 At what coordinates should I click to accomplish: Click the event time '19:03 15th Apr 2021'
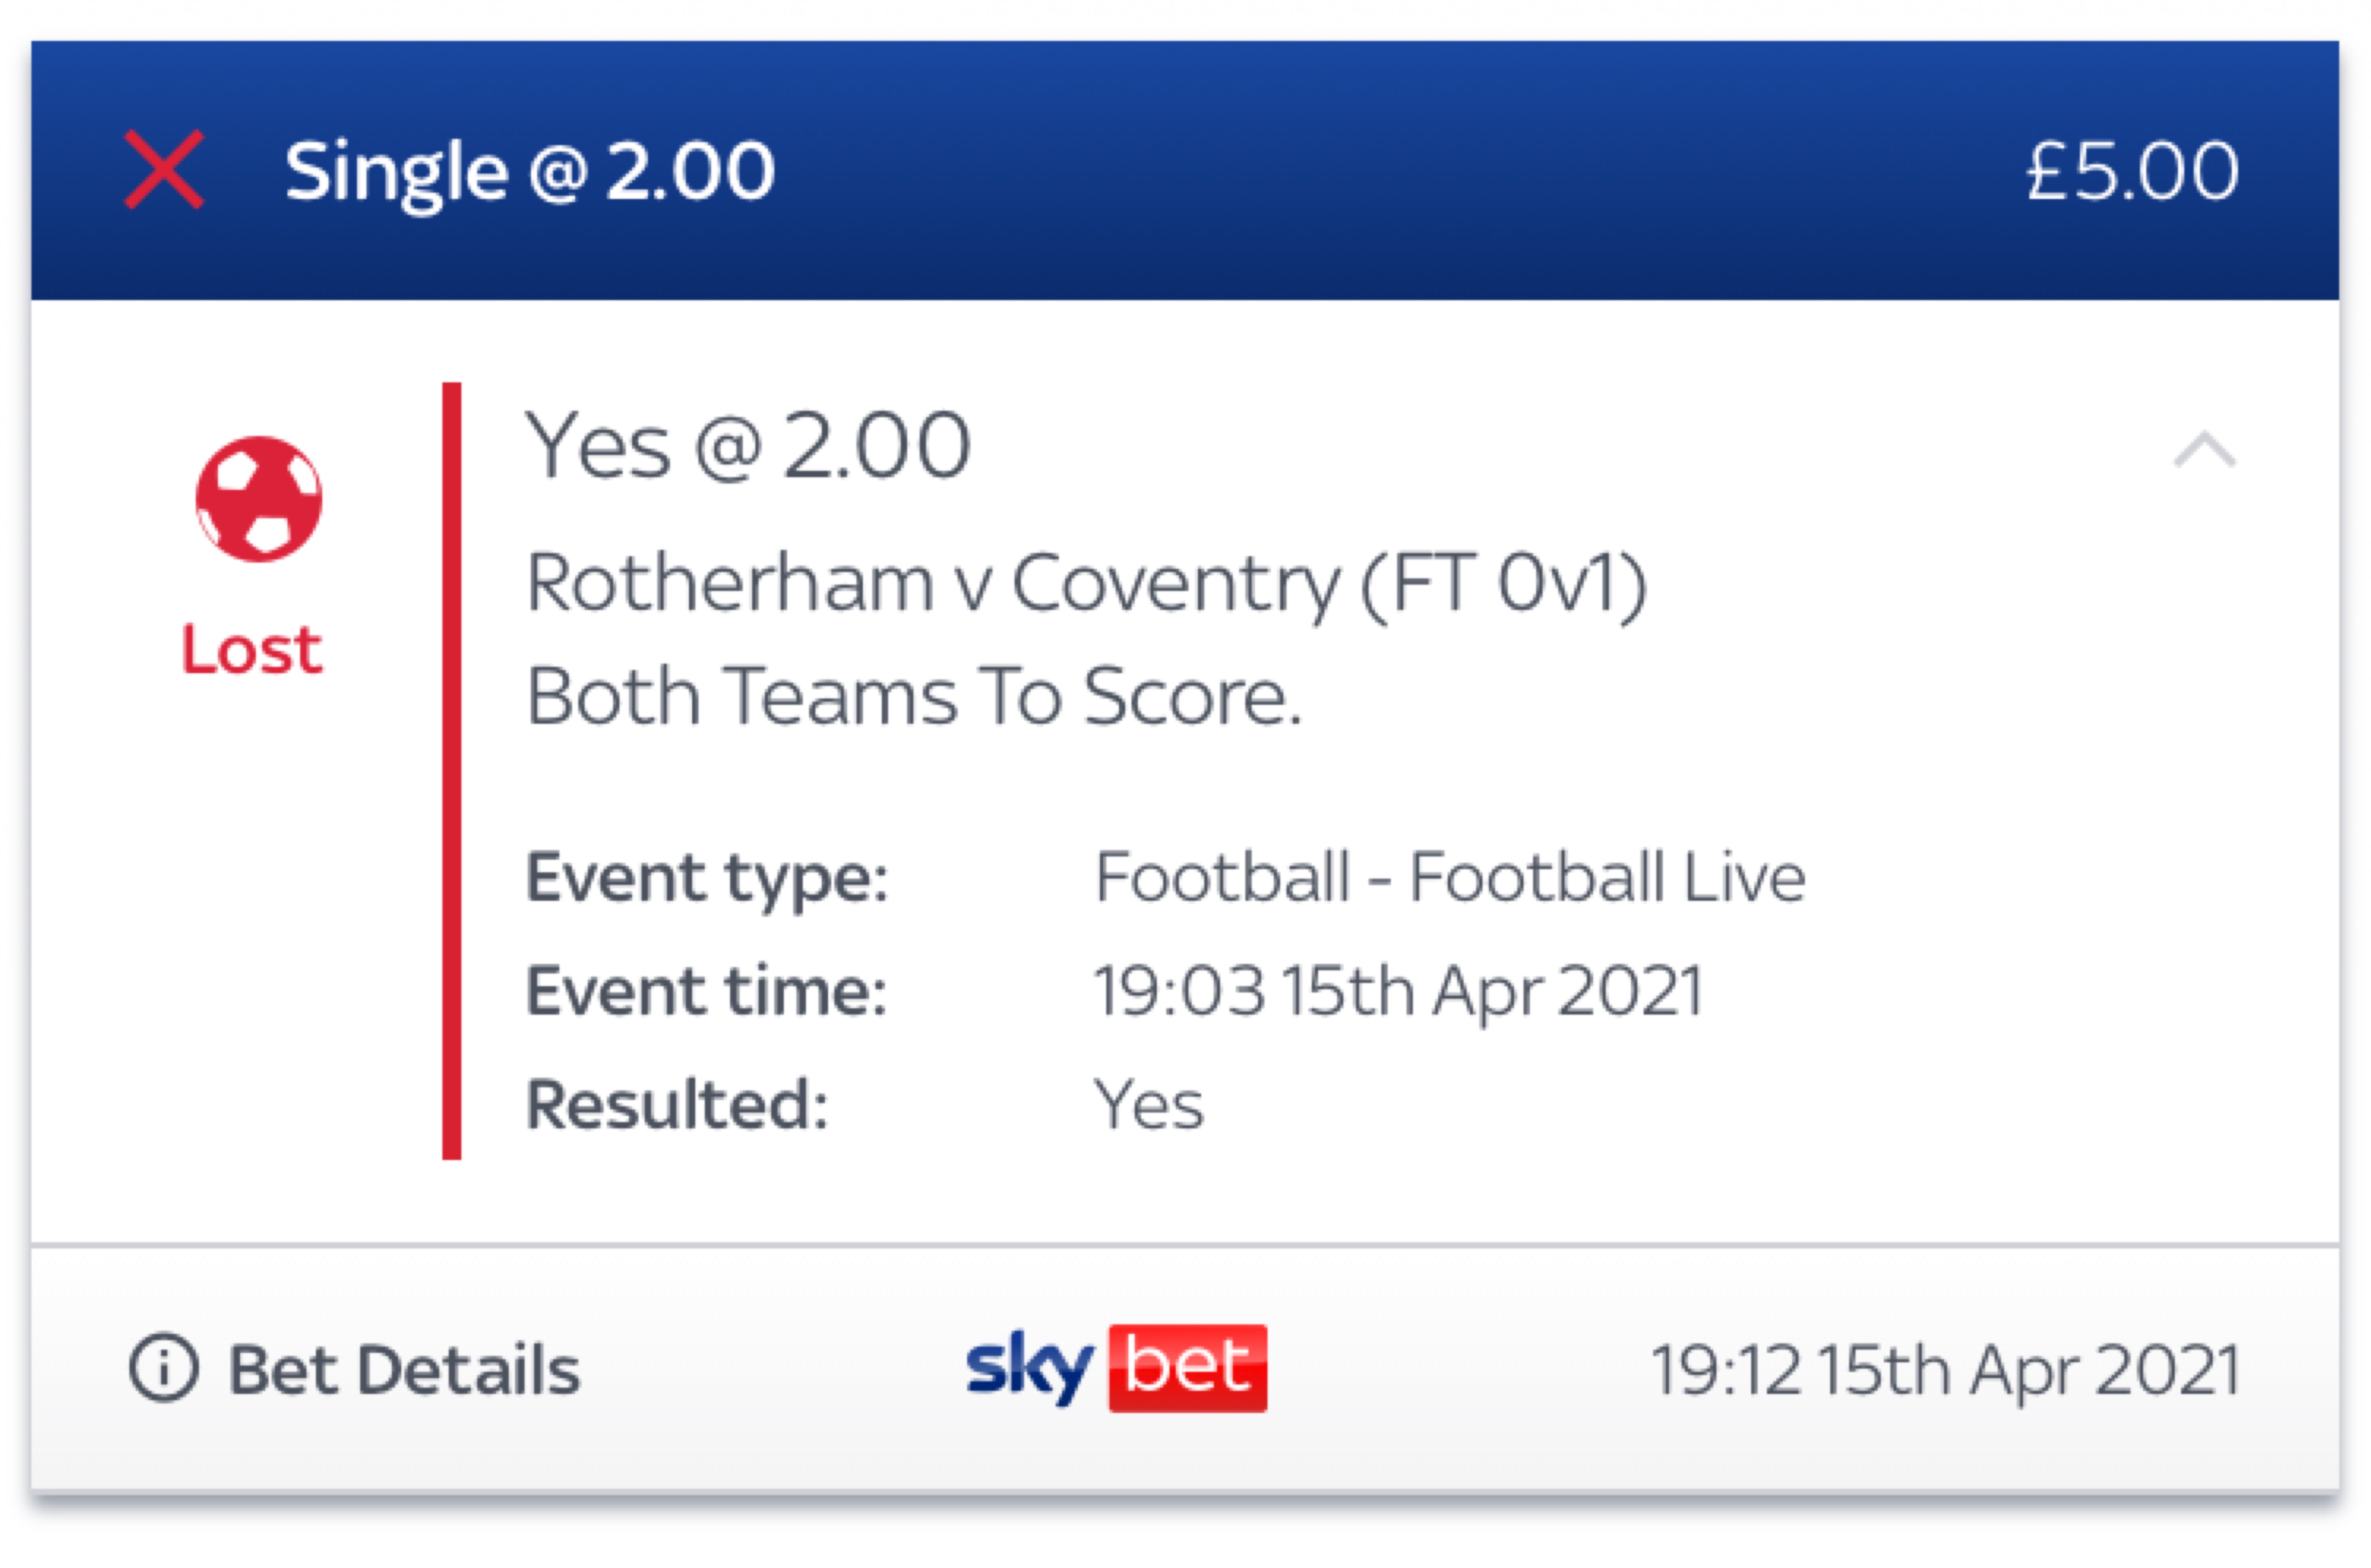(1398, 991)
